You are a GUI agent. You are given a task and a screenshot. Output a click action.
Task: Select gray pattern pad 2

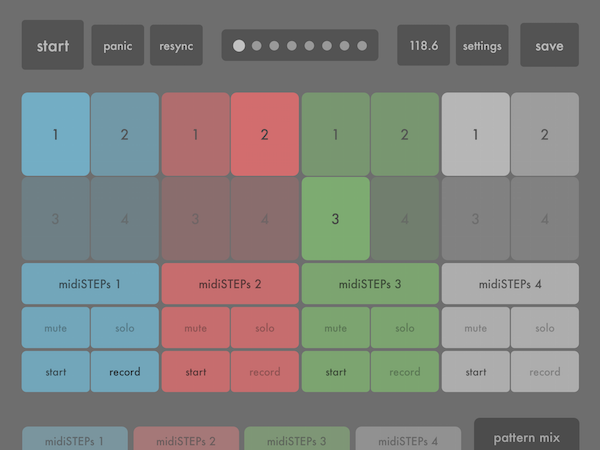(545, 134)
